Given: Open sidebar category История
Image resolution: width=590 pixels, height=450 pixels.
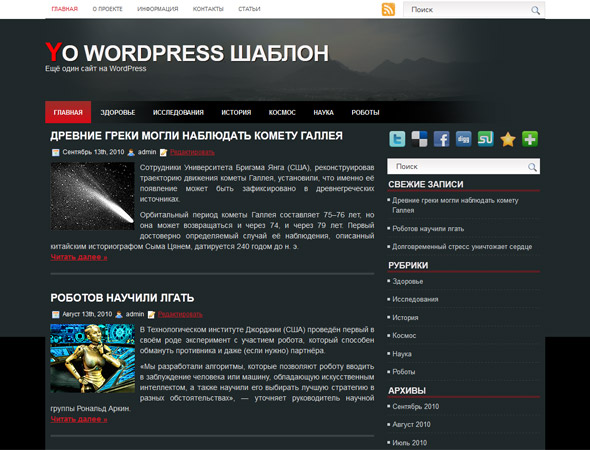Looking at the screenshot, I should pos(405,318).
